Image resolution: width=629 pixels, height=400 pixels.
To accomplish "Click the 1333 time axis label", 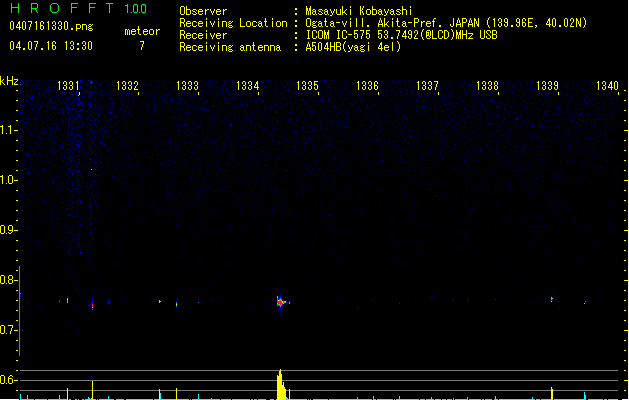I will pyautogui.click(x=187, y=86).
